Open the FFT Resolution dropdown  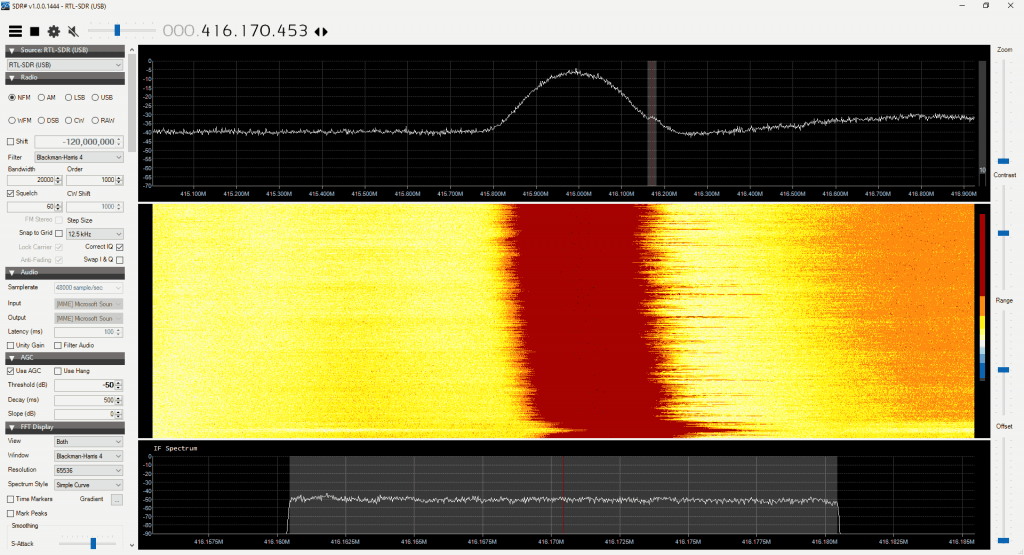(88, 469)
